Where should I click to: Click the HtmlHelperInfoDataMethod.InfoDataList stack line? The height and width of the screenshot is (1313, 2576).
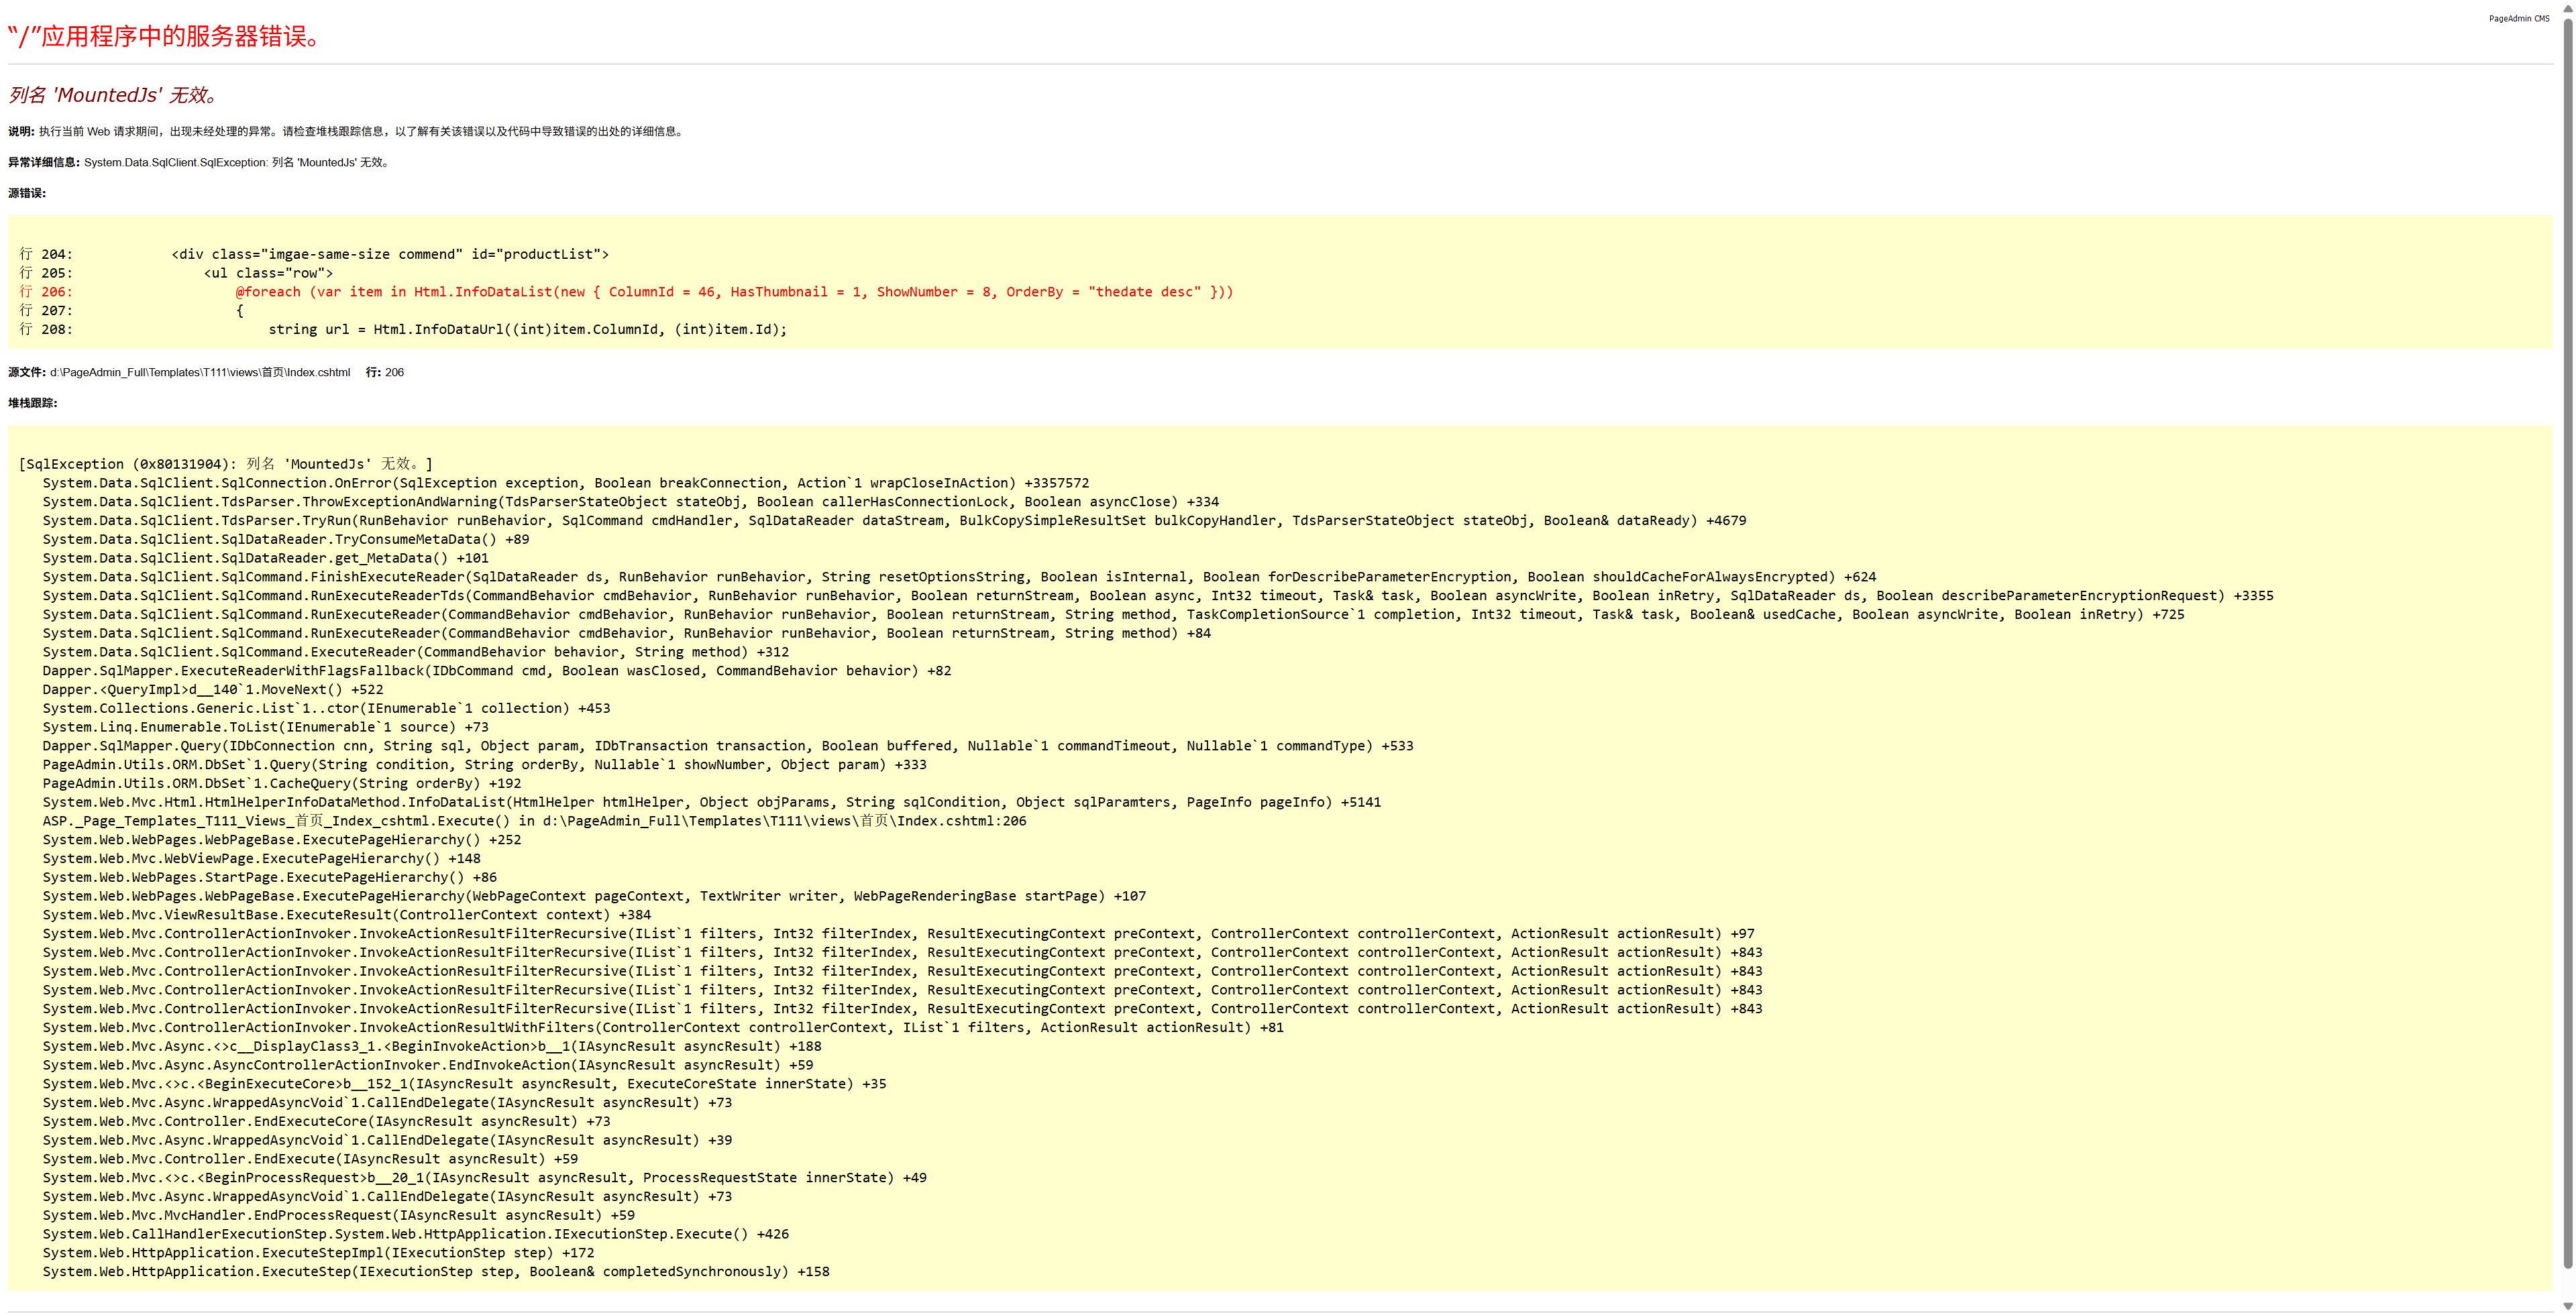pos(710,802)
